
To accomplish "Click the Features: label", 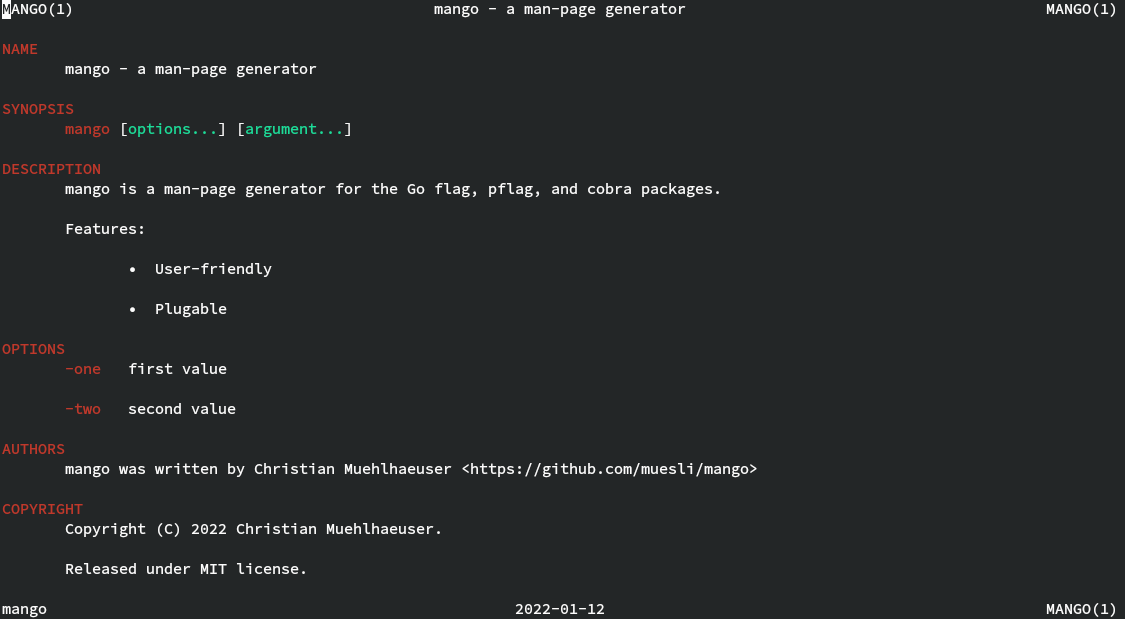I will (105, 229).
